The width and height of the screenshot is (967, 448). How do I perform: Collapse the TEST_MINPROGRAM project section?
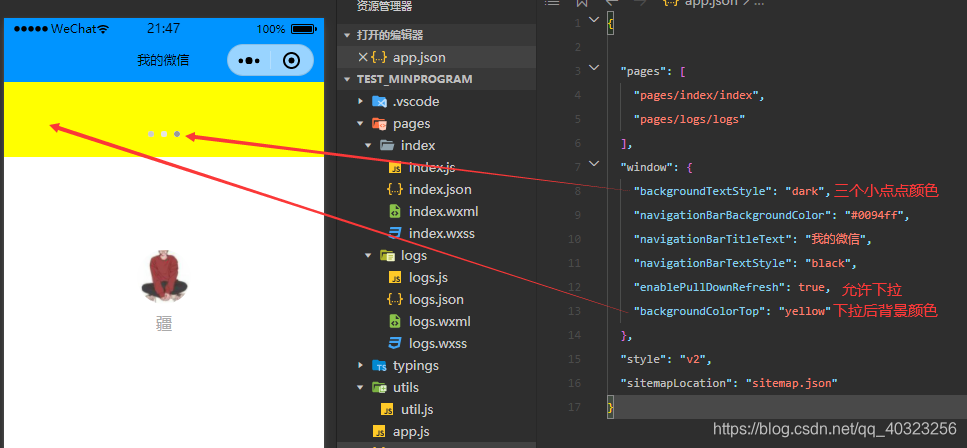pos(347,80)
